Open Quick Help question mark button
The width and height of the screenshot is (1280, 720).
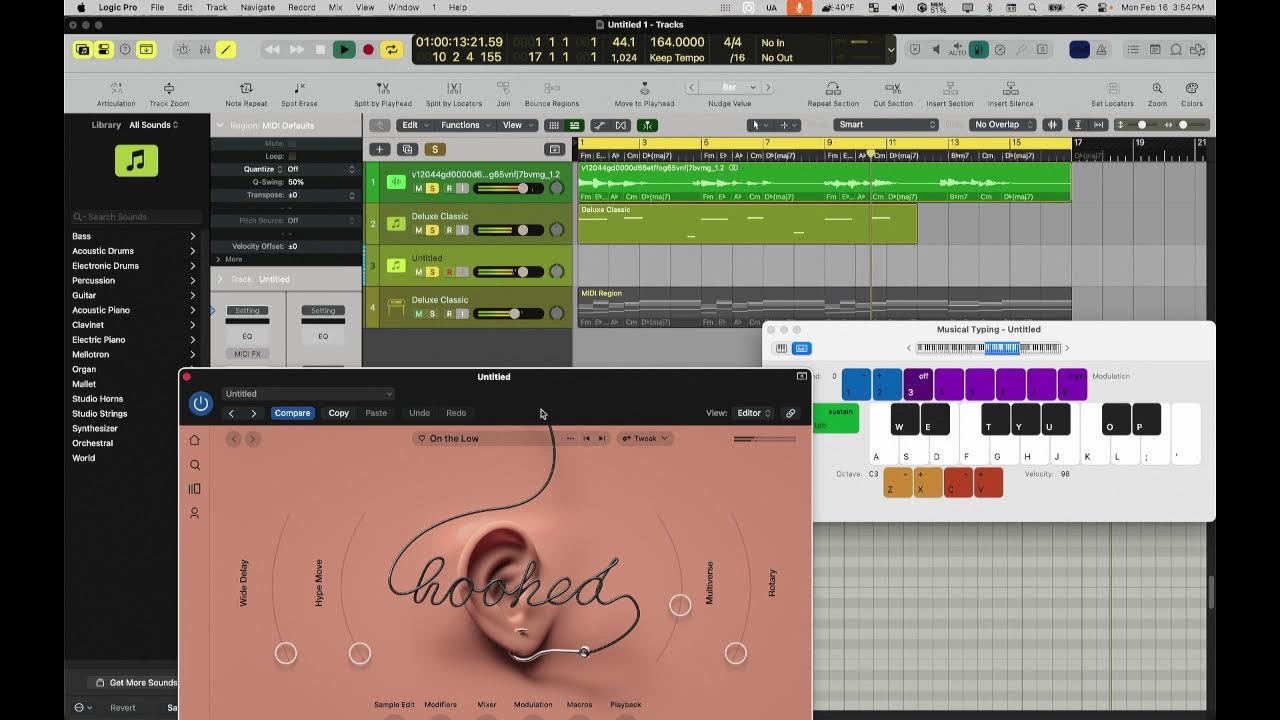(x=125, y=49)
